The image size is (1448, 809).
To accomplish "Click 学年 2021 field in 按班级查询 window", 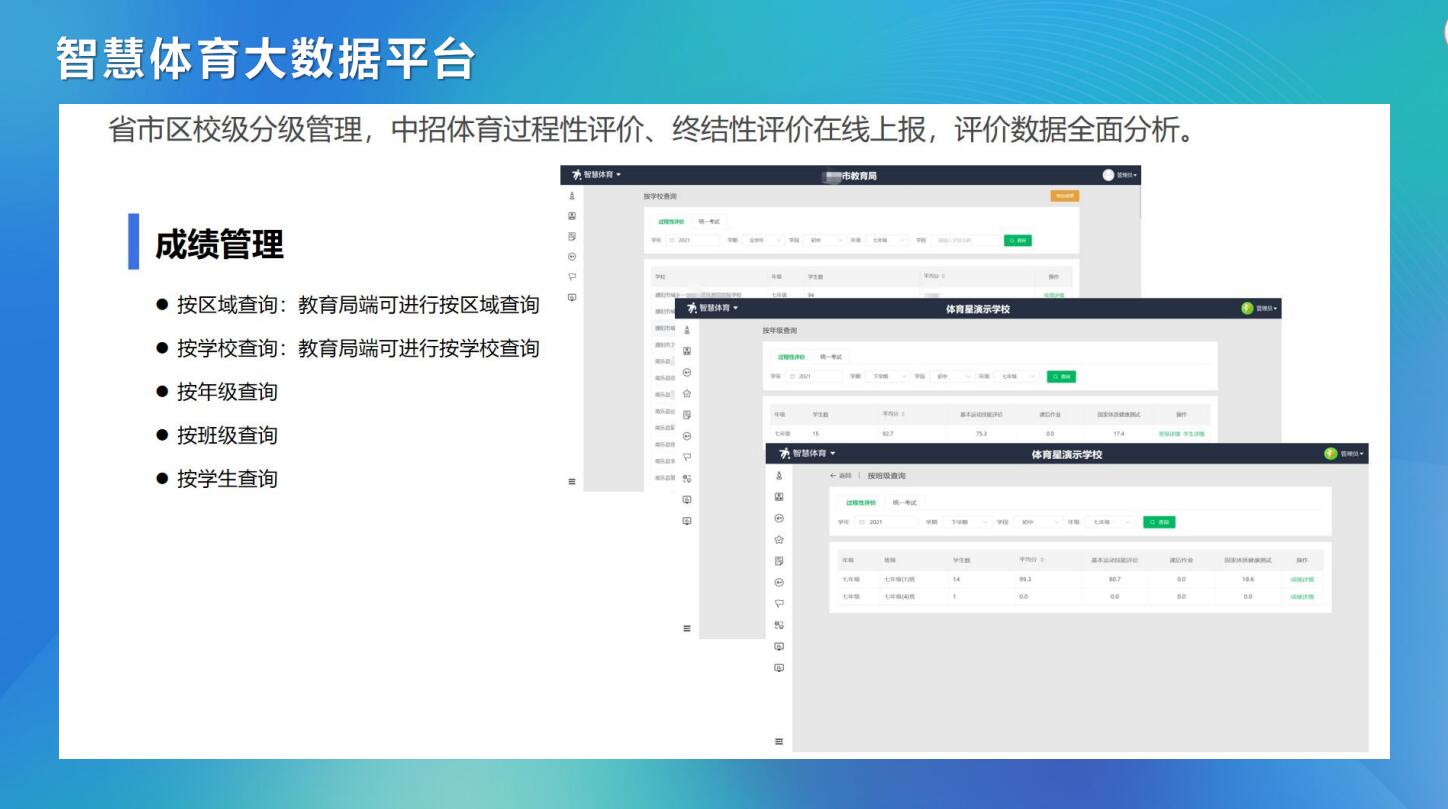I will click(x=885, y=522).
